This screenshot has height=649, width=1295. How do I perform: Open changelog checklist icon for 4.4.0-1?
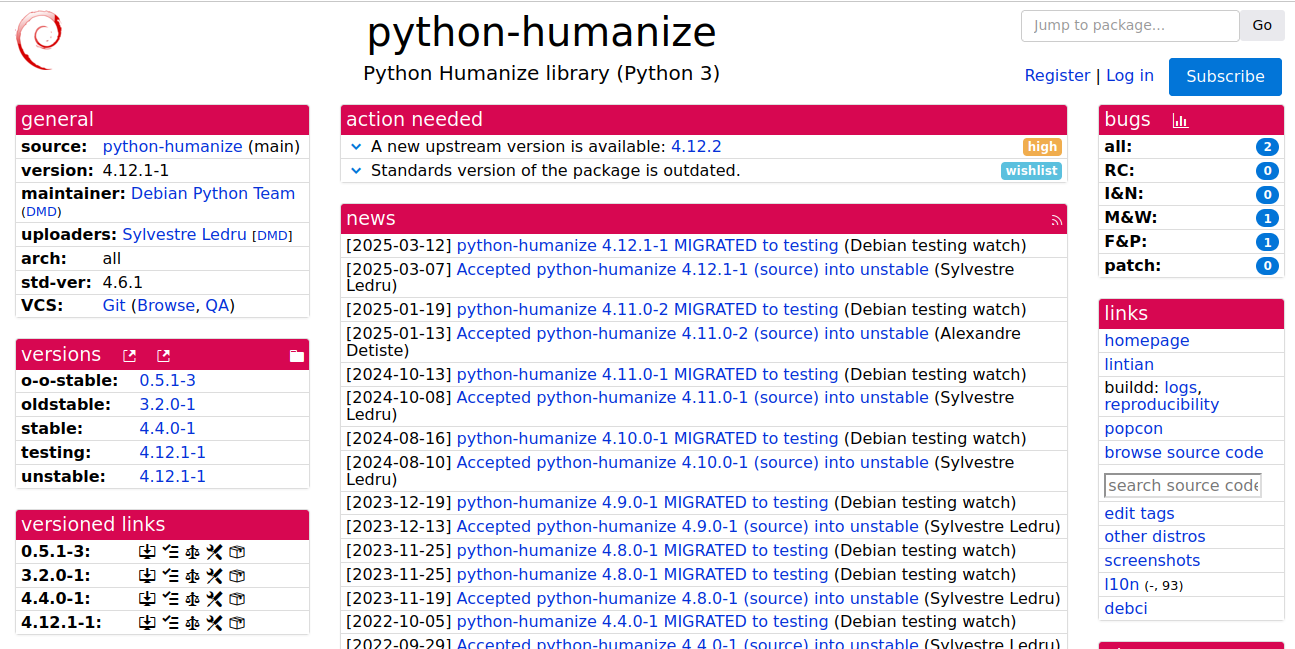pos(170,599)
